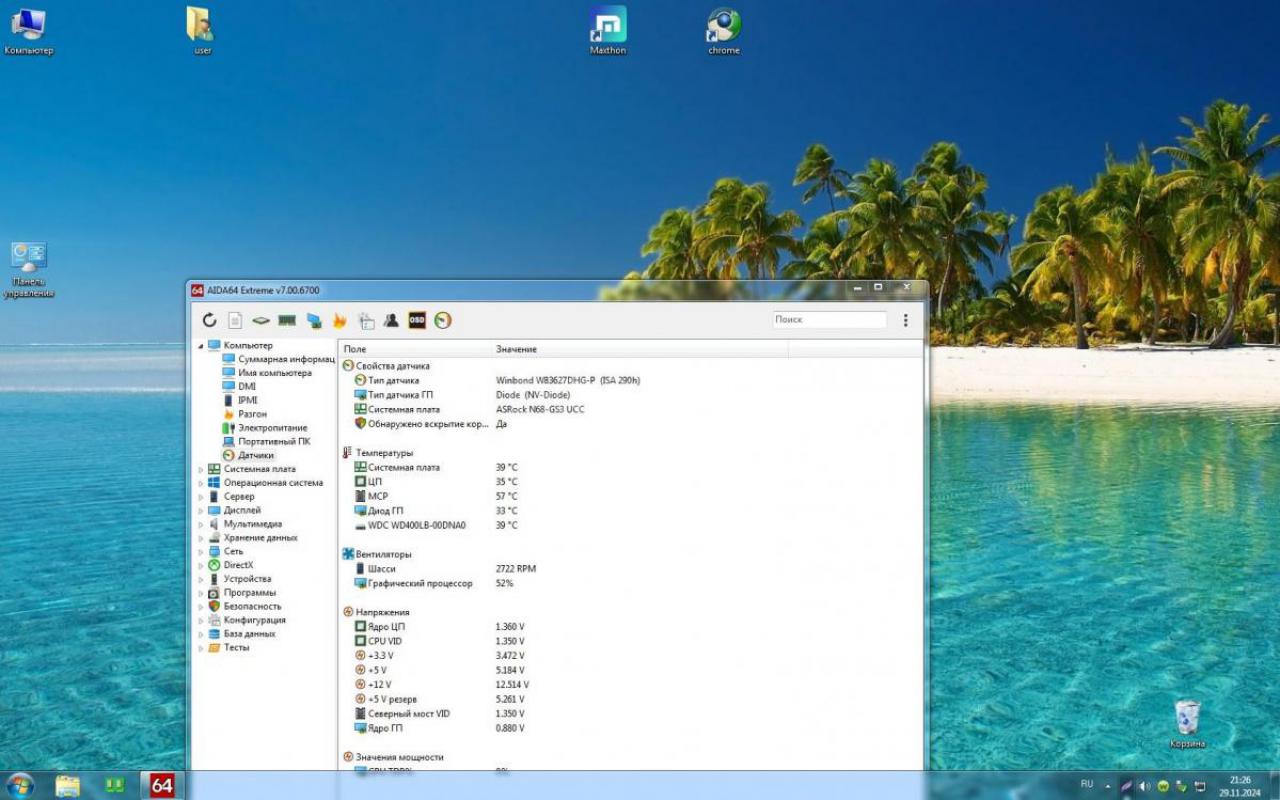Viewport: 1280px width, 800px height.
Task: Launch the flame stability test icon
Action: point(340,320)
